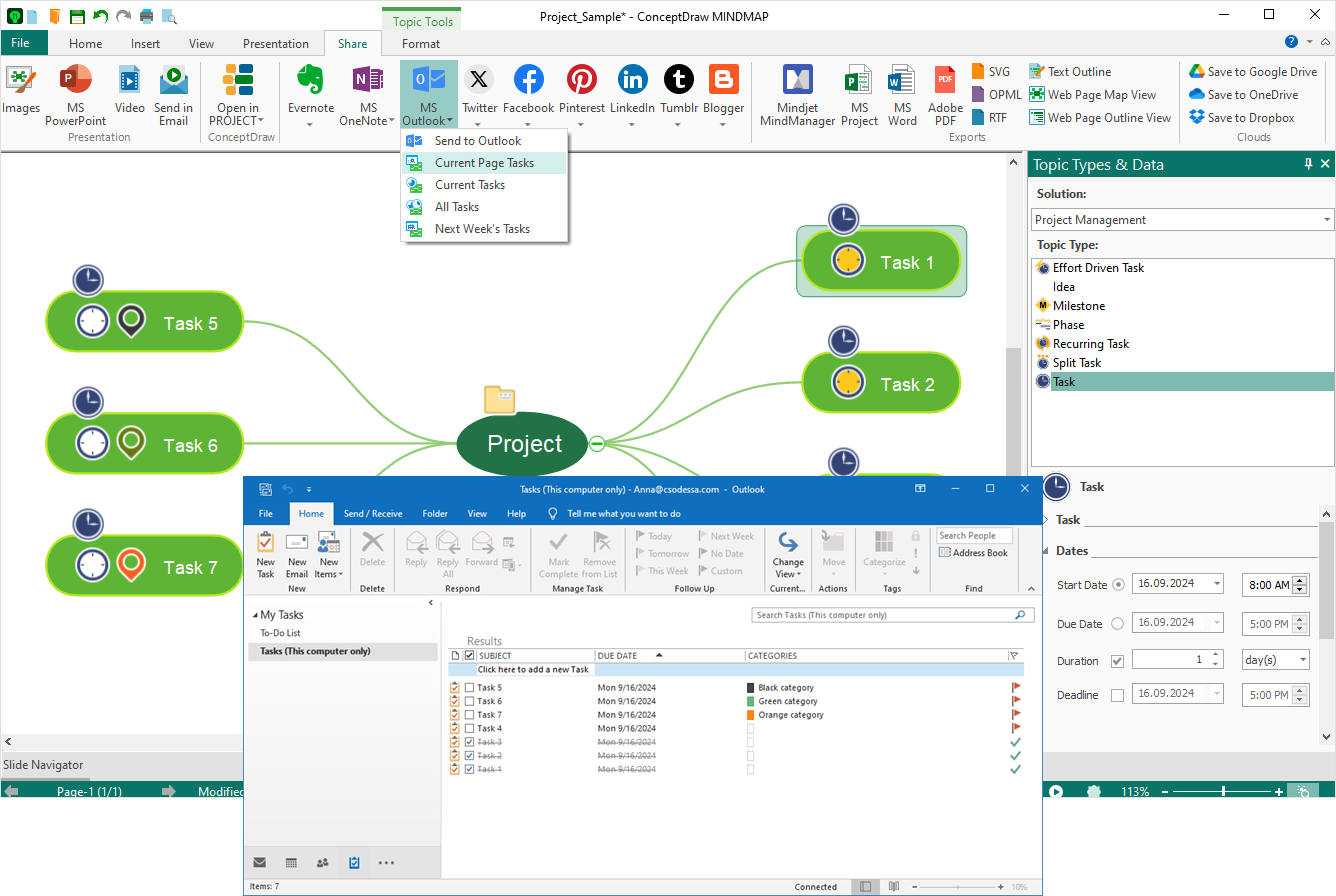Uncheck completed Task 3 in Outlook
The width and height of the screenshot is (1336, 896).
pyautogui.click(x=470, y=742)
